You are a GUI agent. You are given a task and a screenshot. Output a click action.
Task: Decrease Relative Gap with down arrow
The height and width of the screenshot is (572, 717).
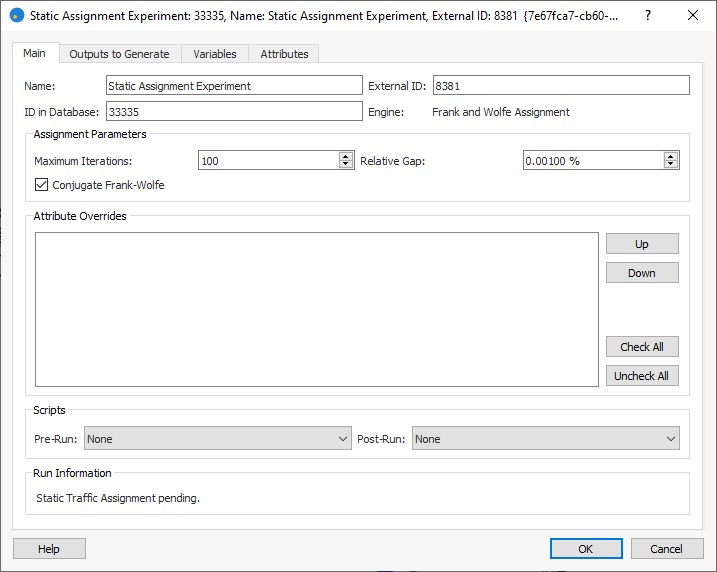tap(671, 164)
